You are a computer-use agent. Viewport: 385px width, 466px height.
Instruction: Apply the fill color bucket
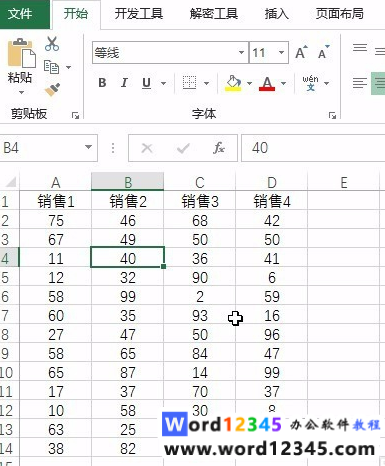pos(233,83)
